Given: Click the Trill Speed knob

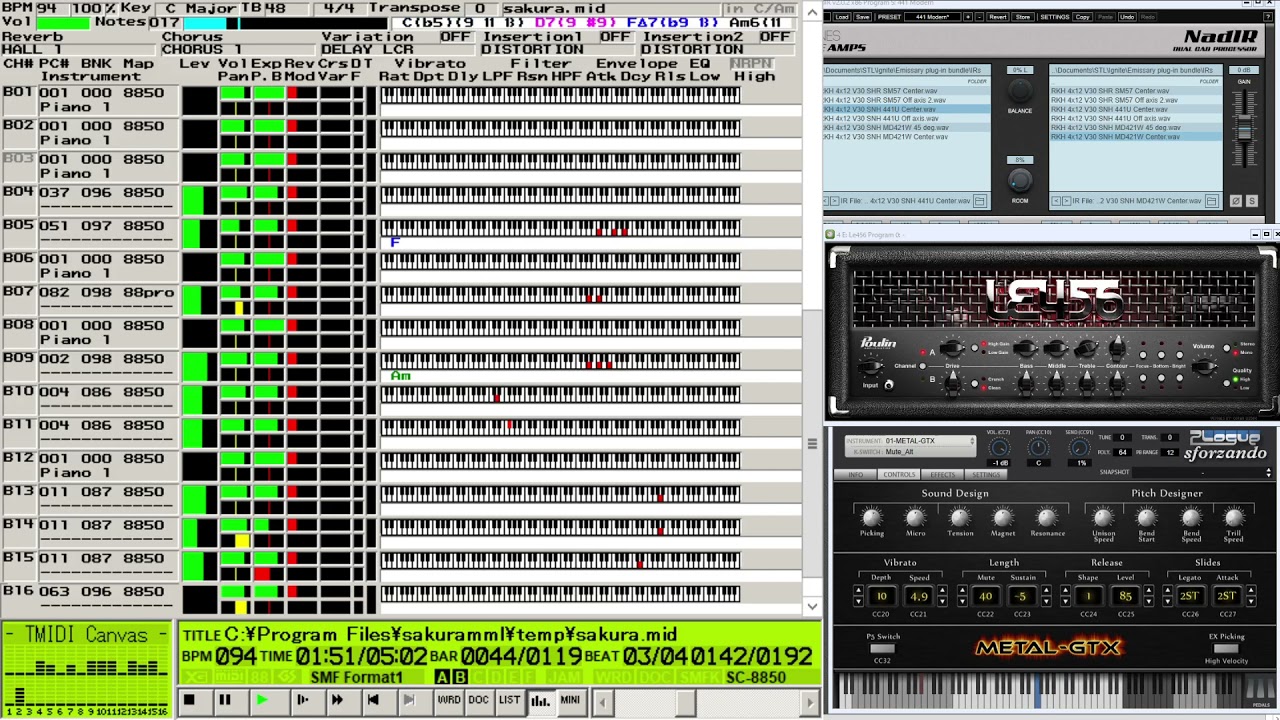Looking at the screenshot, I should (x=1234, y=517).
